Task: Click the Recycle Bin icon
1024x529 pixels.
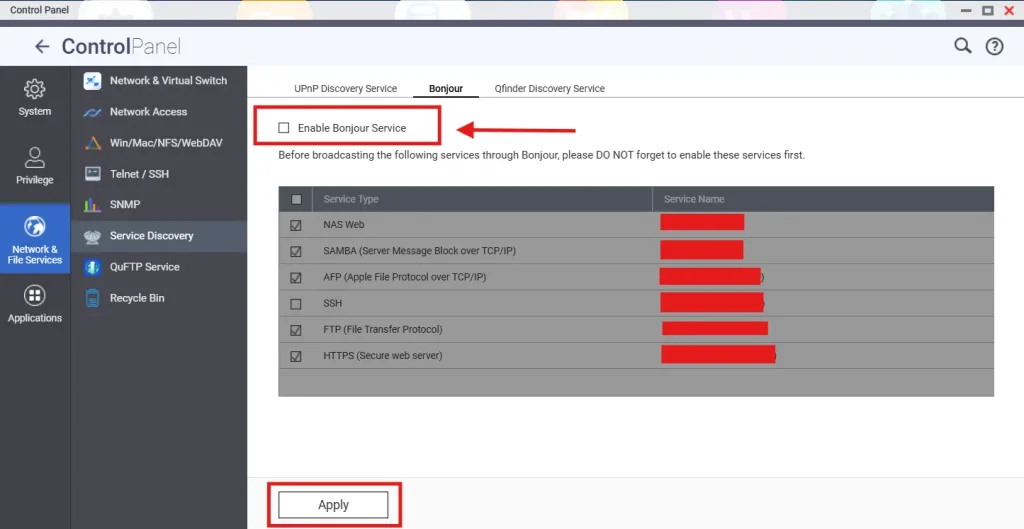Action: coord(93,298)
